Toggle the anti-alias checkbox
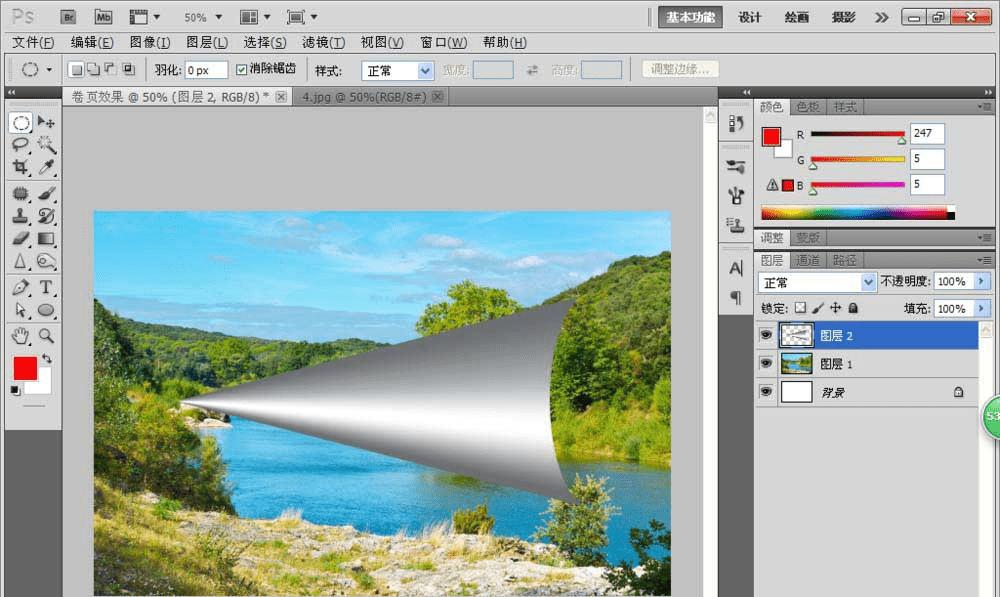1000x597 pixels. 241,70
